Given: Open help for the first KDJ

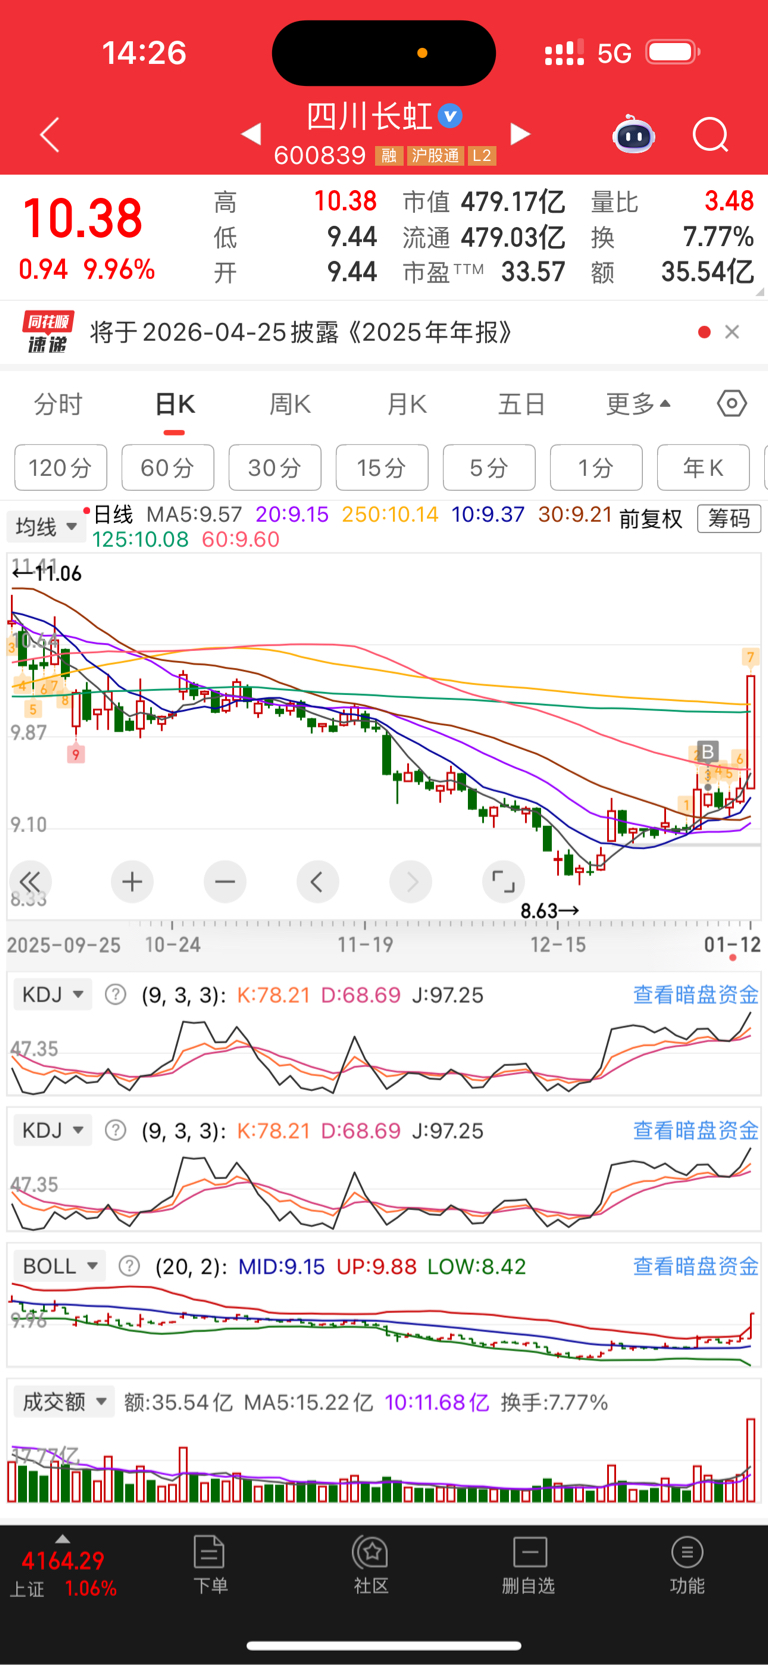Looking at the screenshot, I should 116,995.
